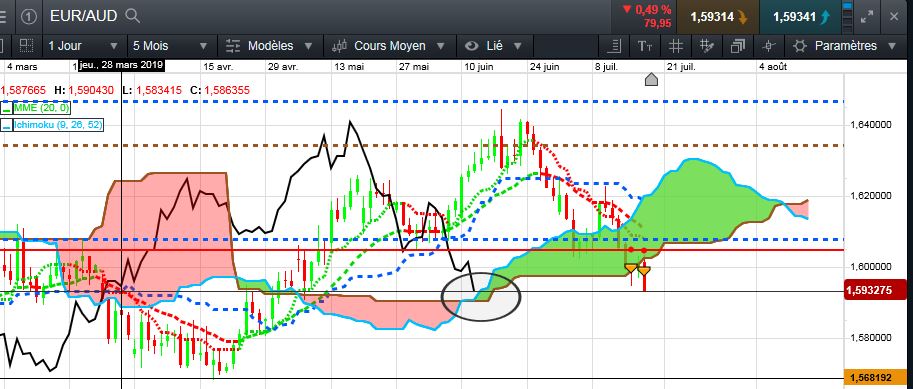913x389 pixels.
Task: Open the 1 Jour timeframe dropdown
Action: pos(84,45)
